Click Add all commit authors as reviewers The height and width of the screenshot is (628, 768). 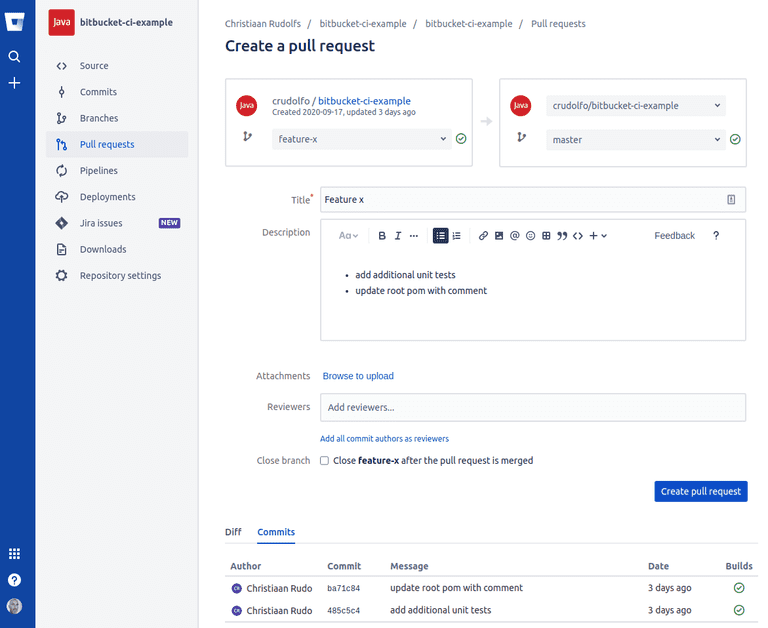384,438
